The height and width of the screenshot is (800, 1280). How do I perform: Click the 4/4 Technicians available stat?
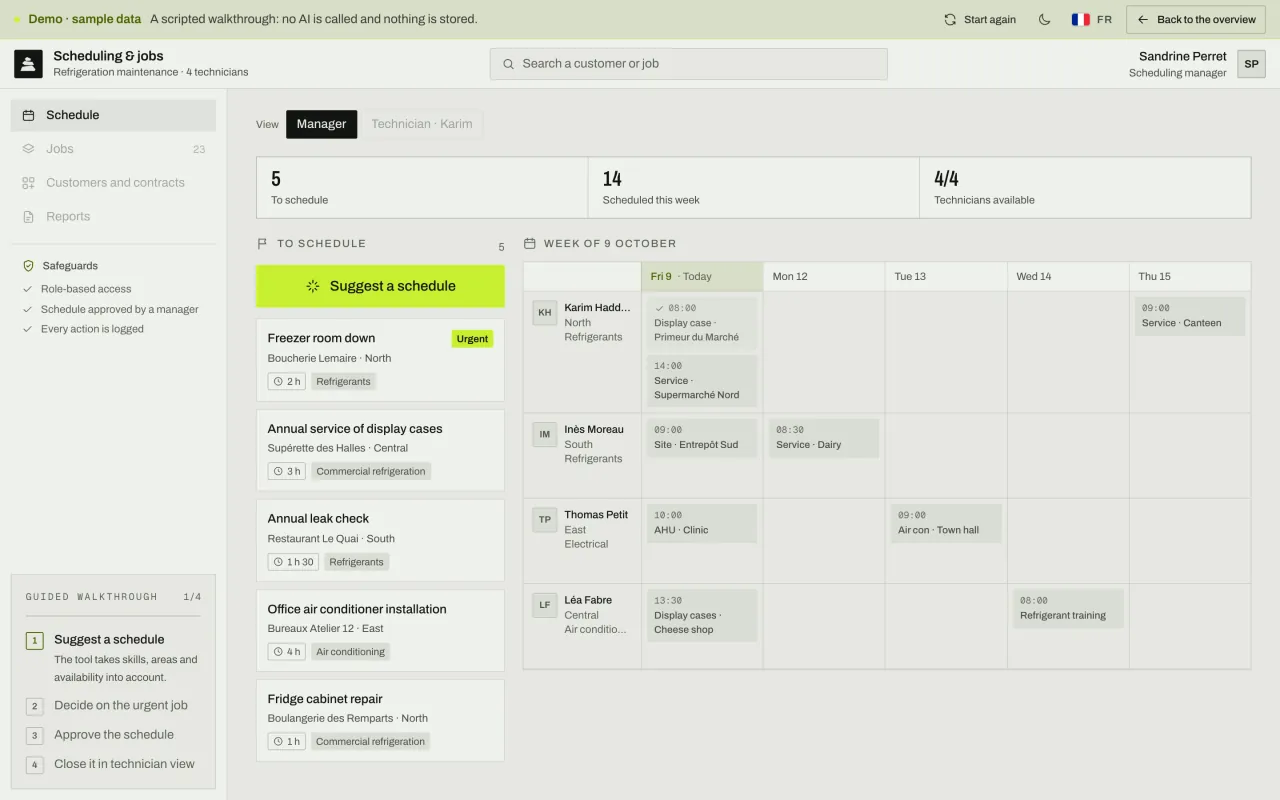tap(1085, 187)
